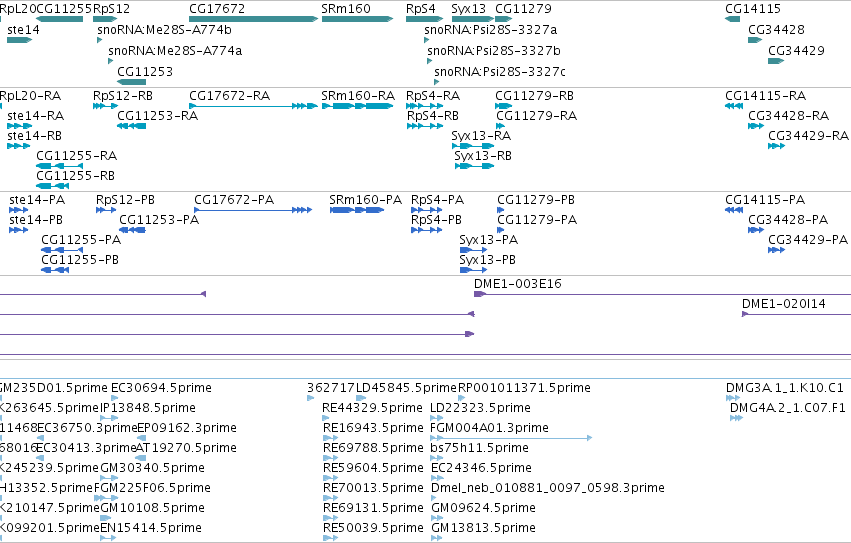Select the CG11255-RA transcript glyph
Image resolution: width=851 pixels, height=543 pixels.
coord(60,166)
